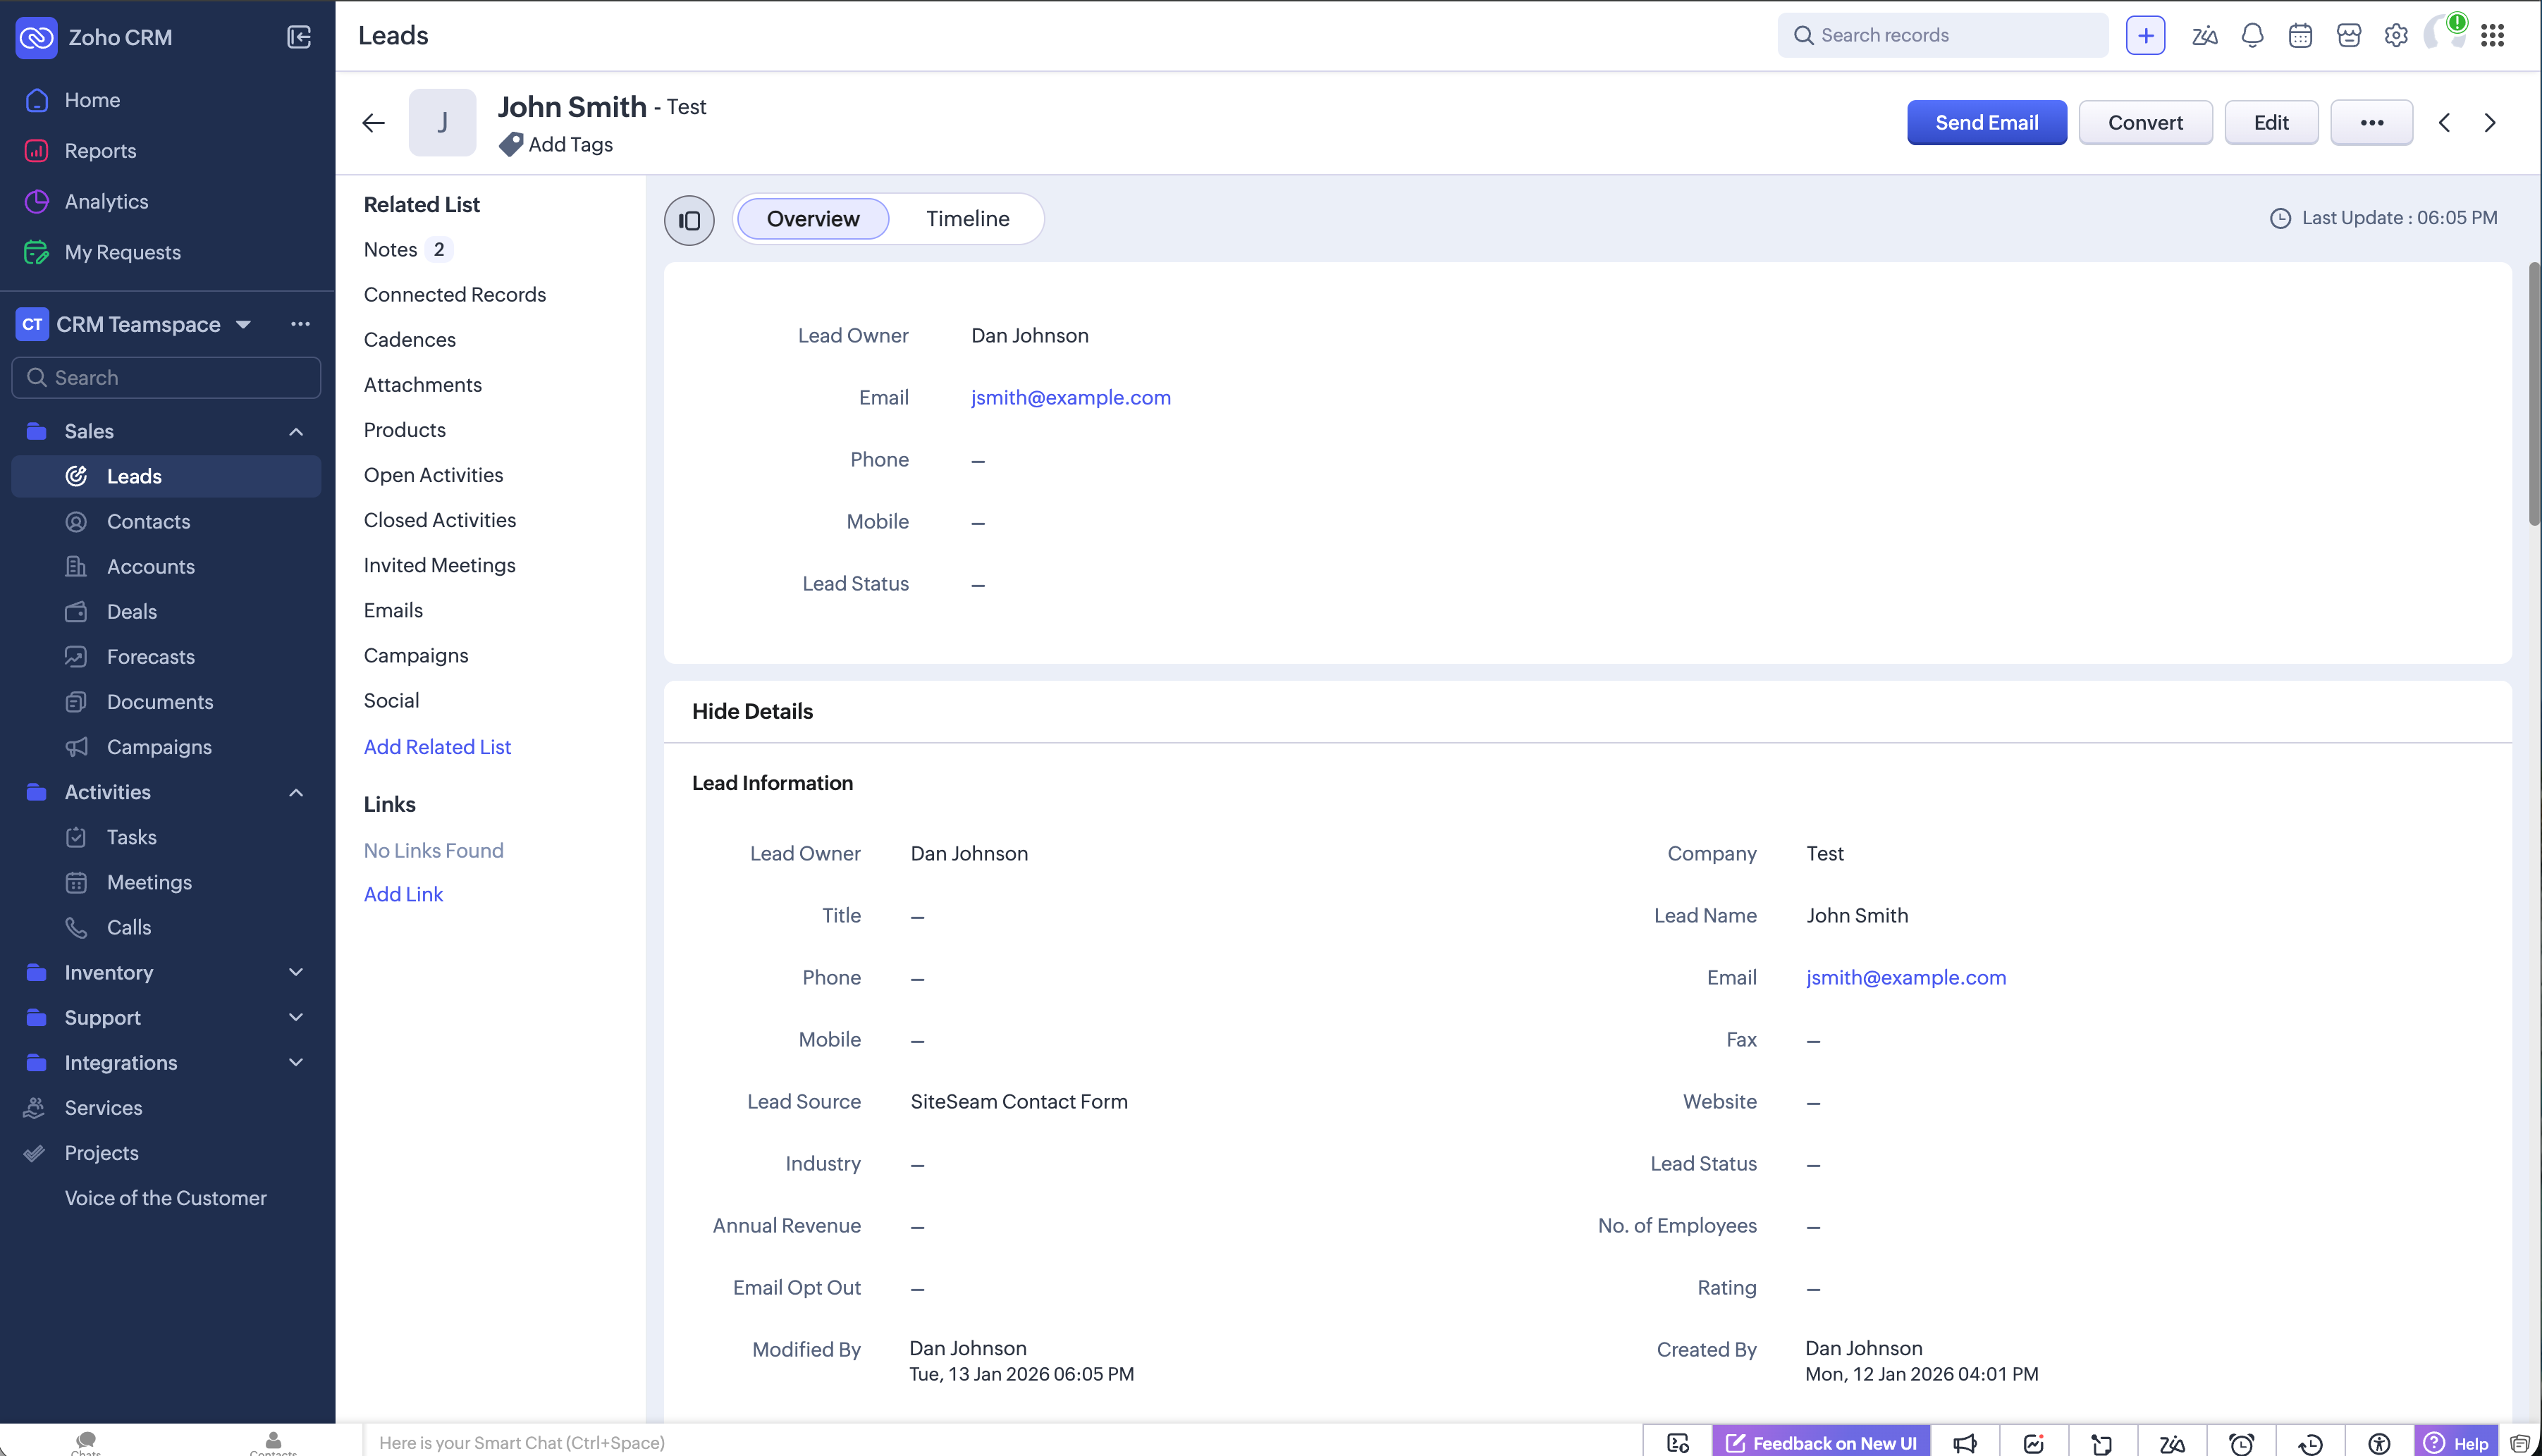Click the Edit button
The image size is (2542, 1456).
pos(2271,123)
